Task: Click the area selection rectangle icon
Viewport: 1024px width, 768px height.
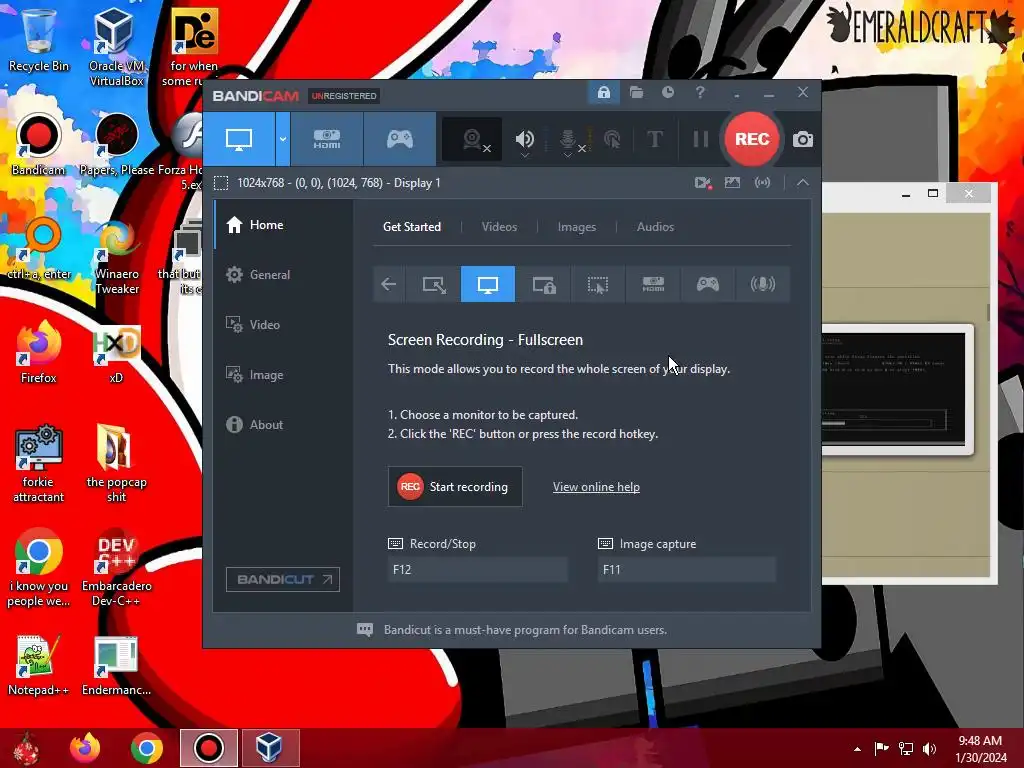Action: [221, 183]
